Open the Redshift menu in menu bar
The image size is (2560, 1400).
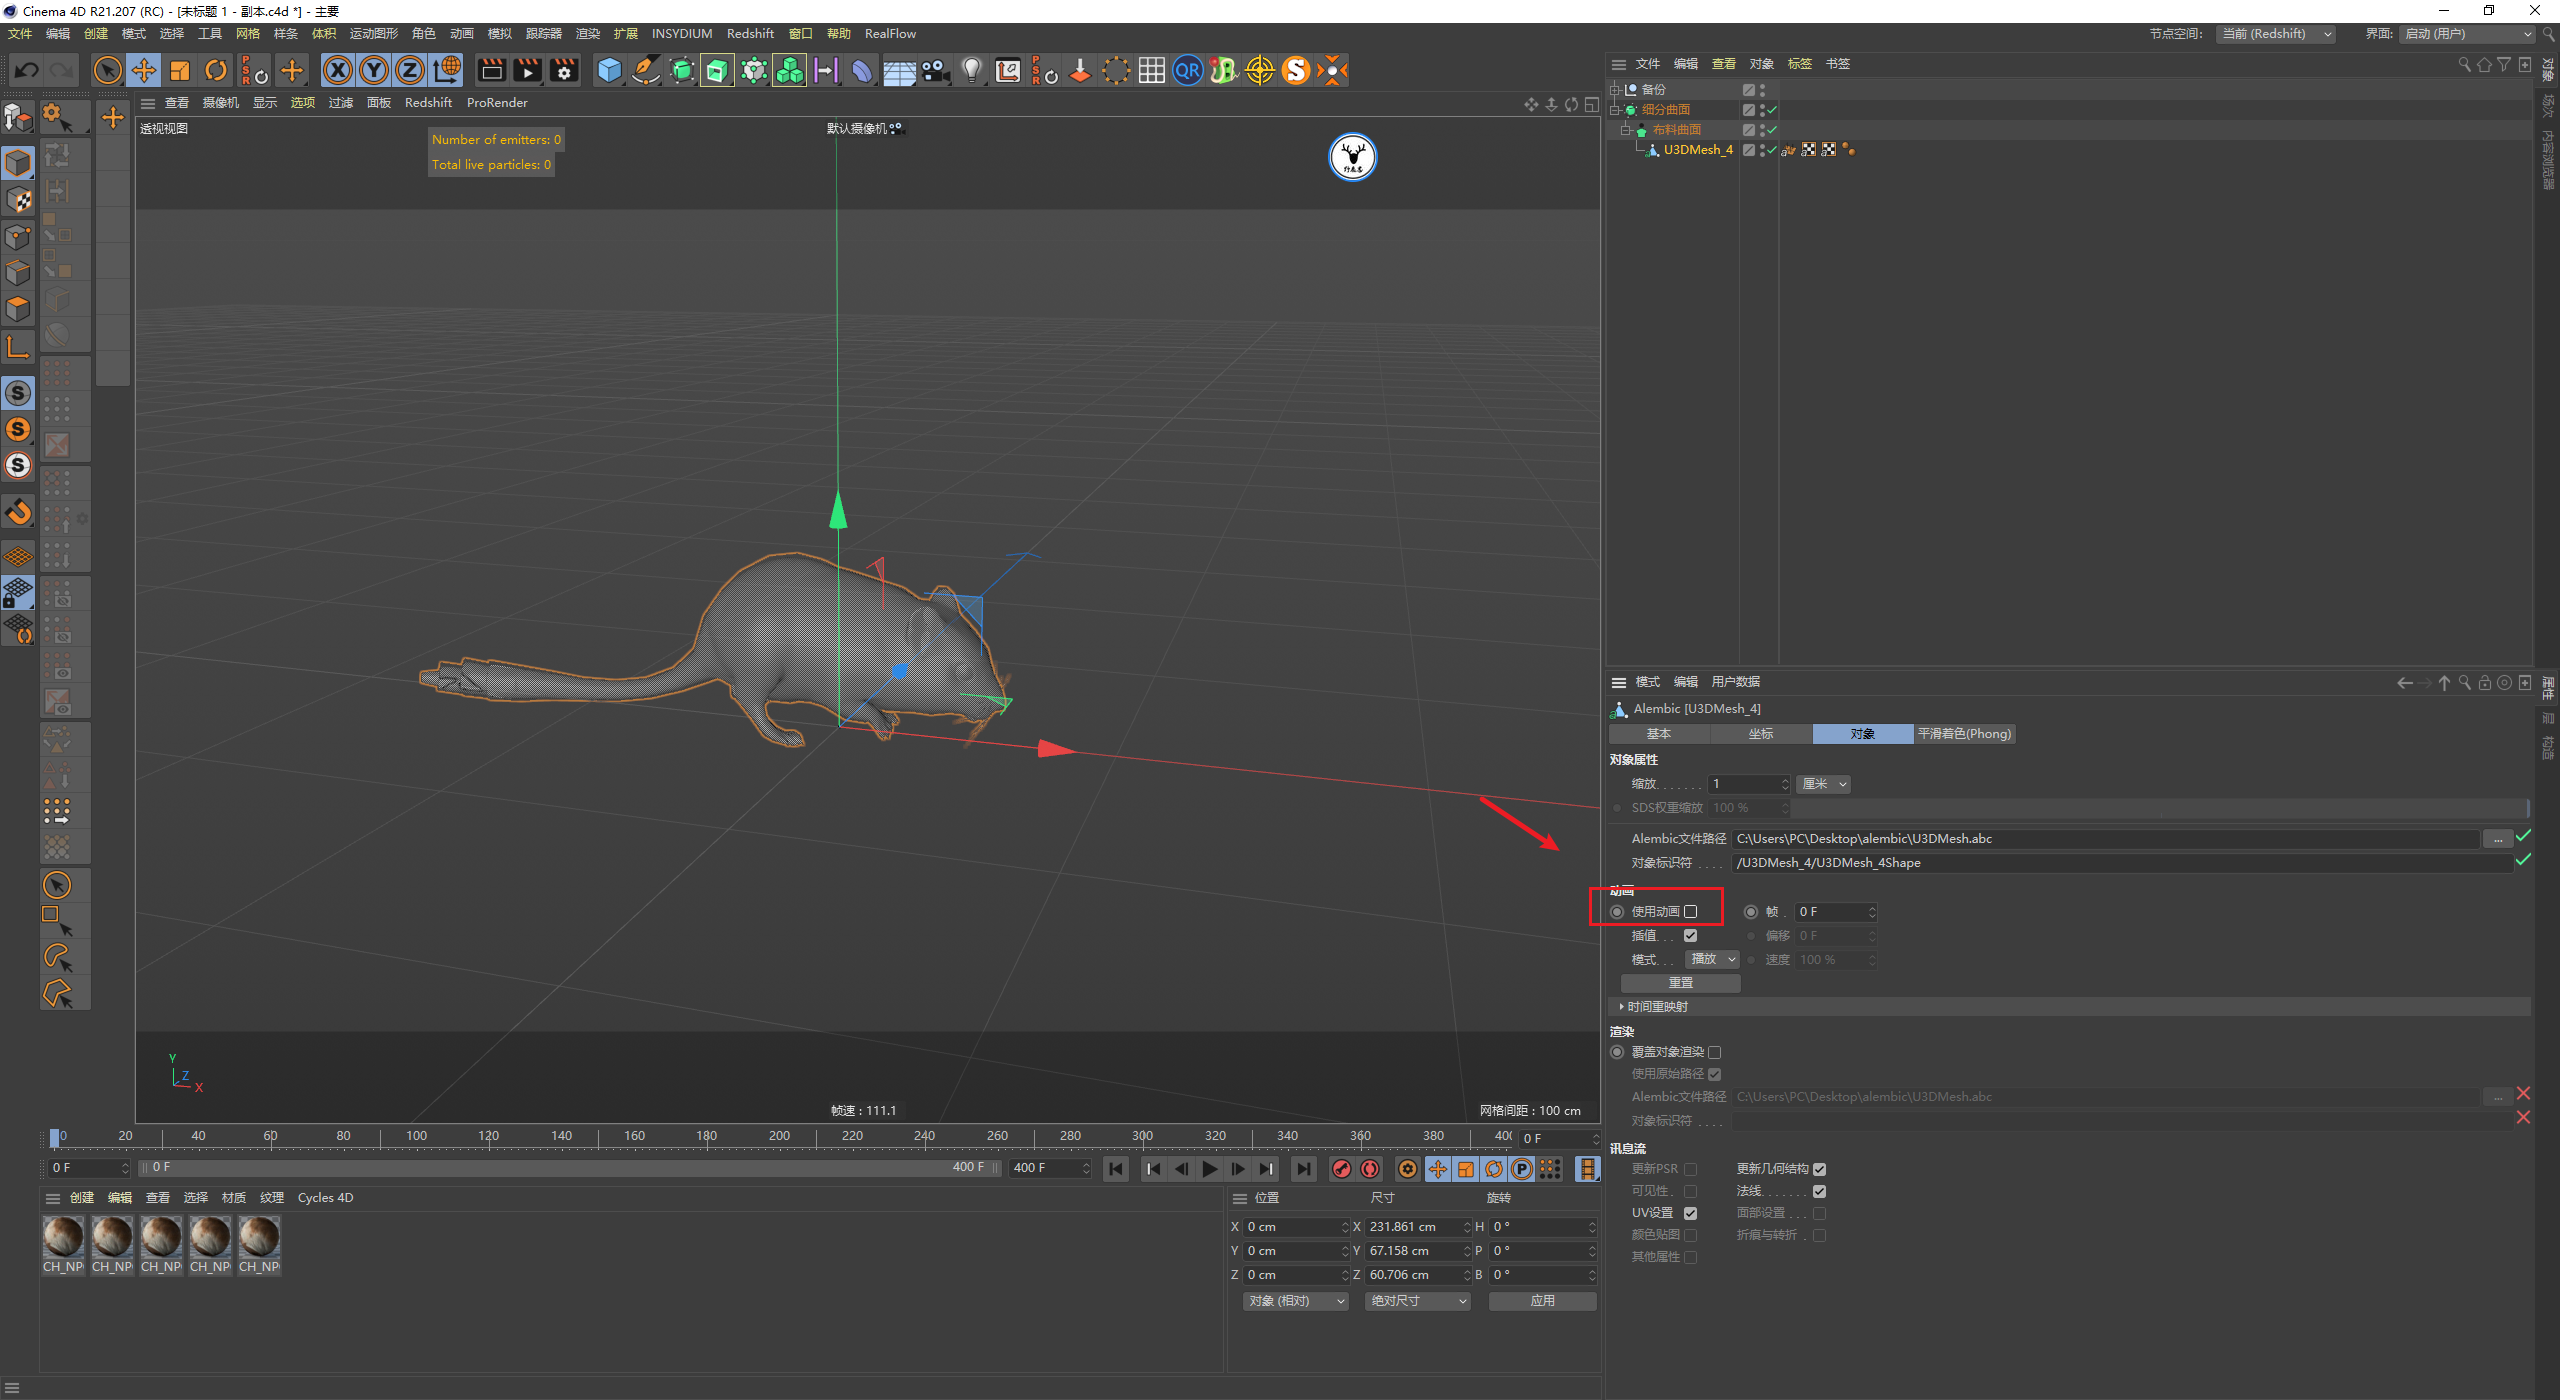coord(749,34)
